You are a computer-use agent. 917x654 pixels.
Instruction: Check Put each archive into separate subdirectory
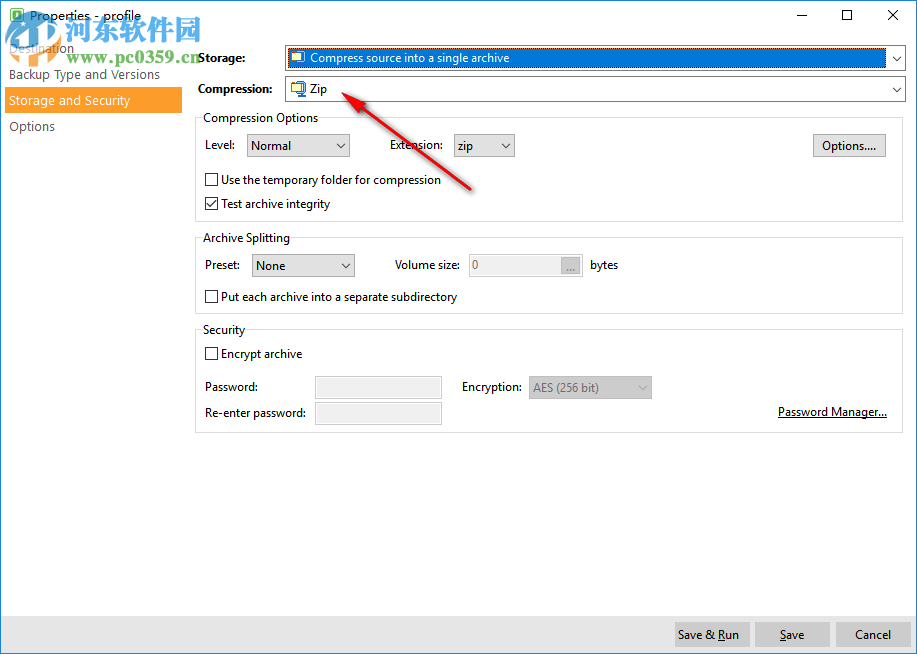[211, 297]
